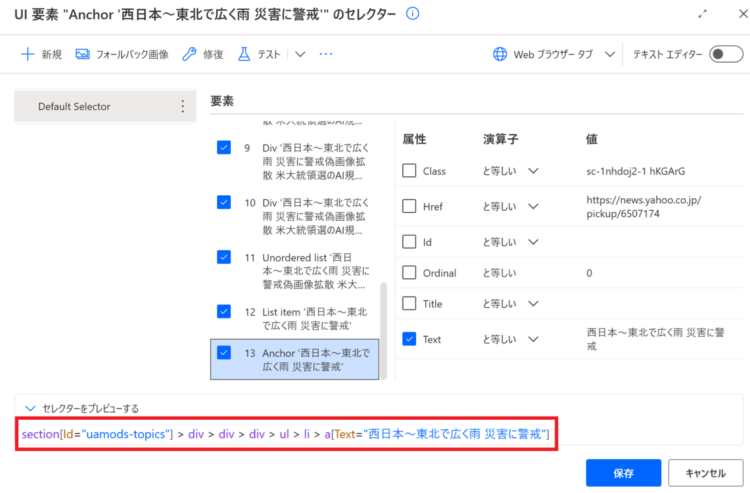Click the テスト label in the toolbar
The height and width of the screenshot is (493, 750).
coord(269,55)
